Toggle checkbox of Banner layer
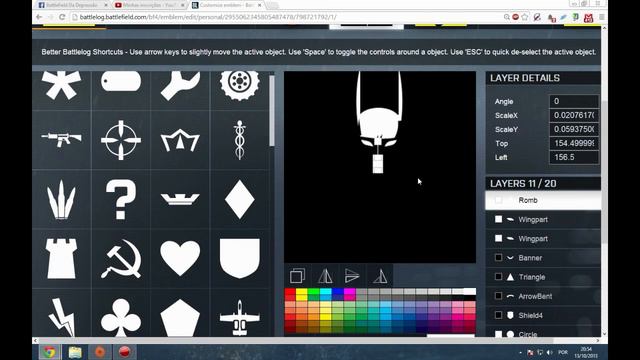The image size is (640, 360). pos(498,258)
